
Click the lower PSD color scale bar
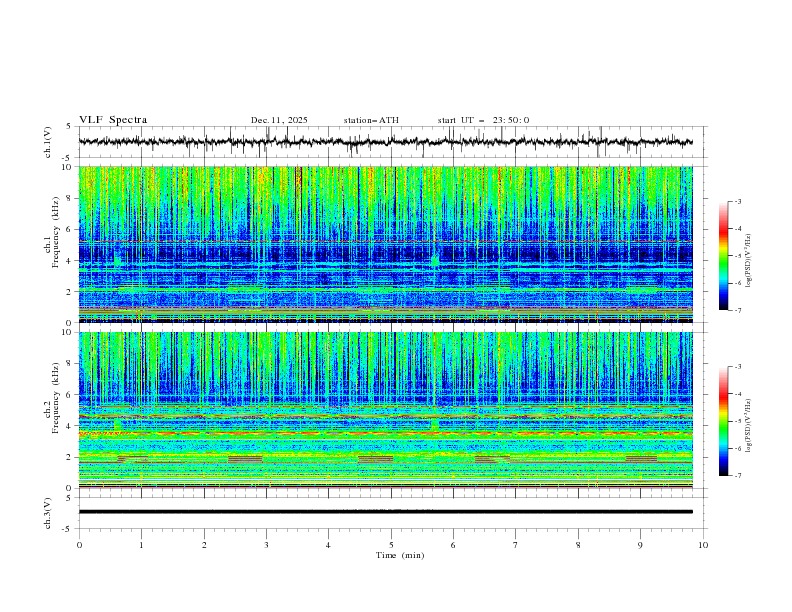tap(723, 421)
